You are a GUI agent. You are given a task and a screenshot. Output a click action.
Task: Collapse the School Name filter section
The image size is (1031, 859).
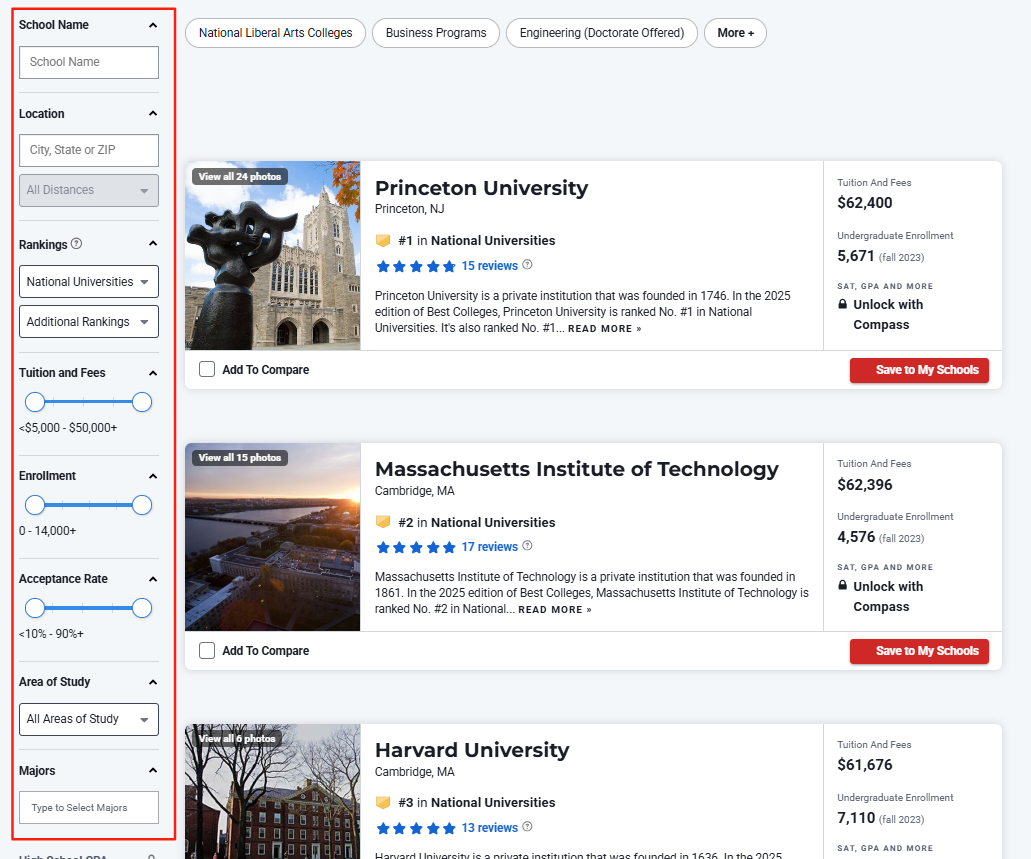[x=153, y=25]
